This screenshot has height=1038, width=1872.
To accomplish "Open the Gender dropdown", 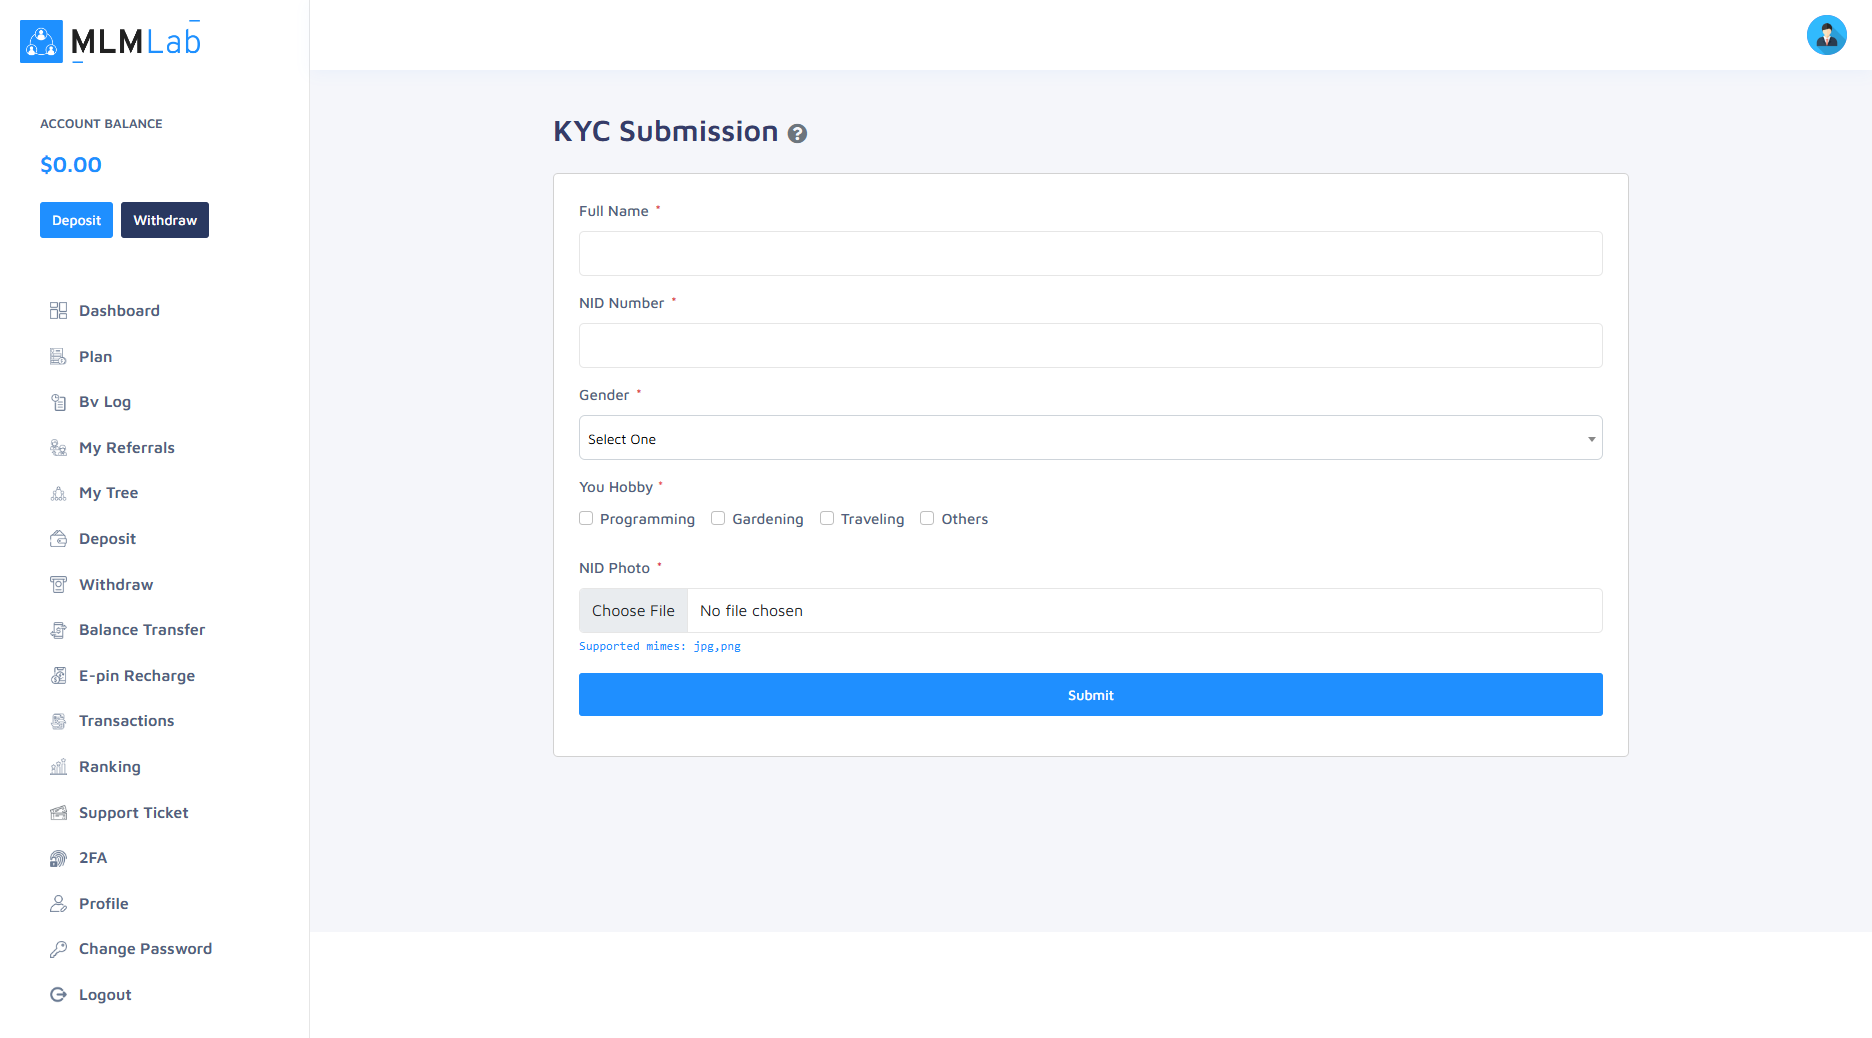I will click(1090, 438).
